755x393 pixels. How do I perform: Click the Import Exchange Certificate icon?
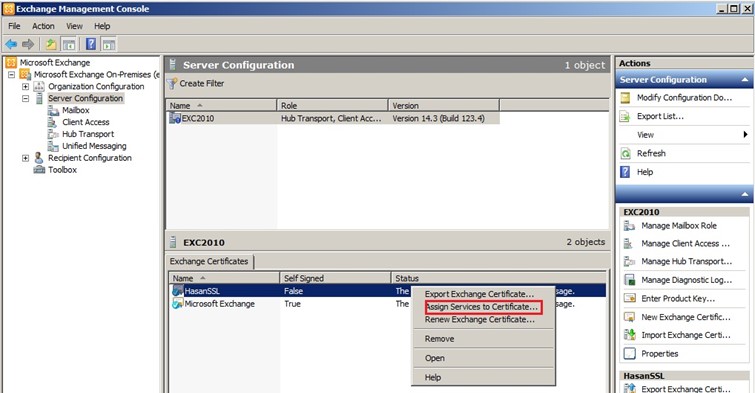click(x=629, y=335)
